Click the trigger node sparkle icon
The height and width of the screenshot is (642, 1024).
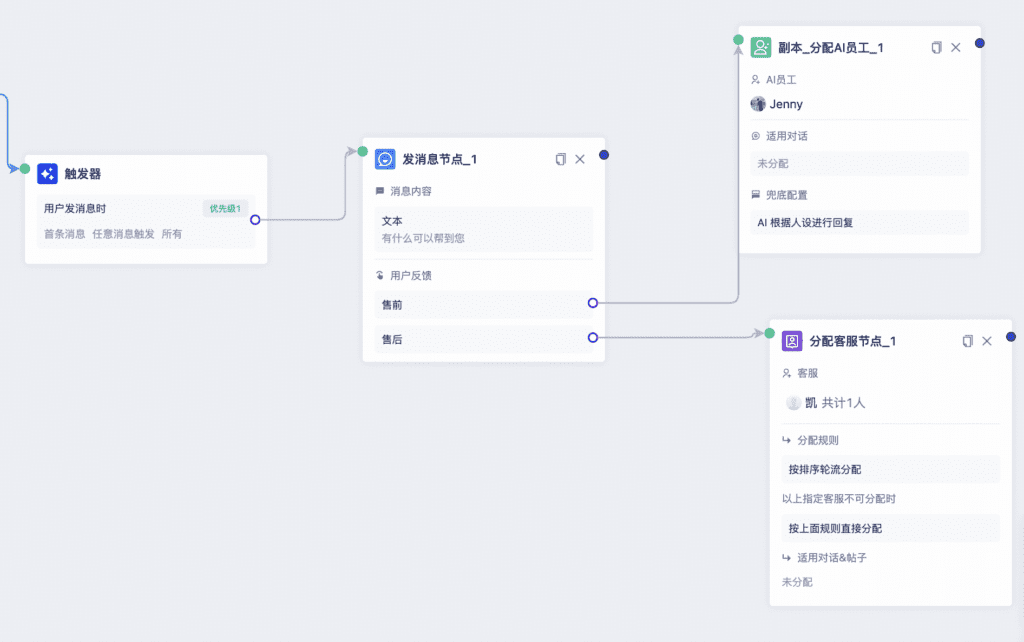[x=48, y=174]
